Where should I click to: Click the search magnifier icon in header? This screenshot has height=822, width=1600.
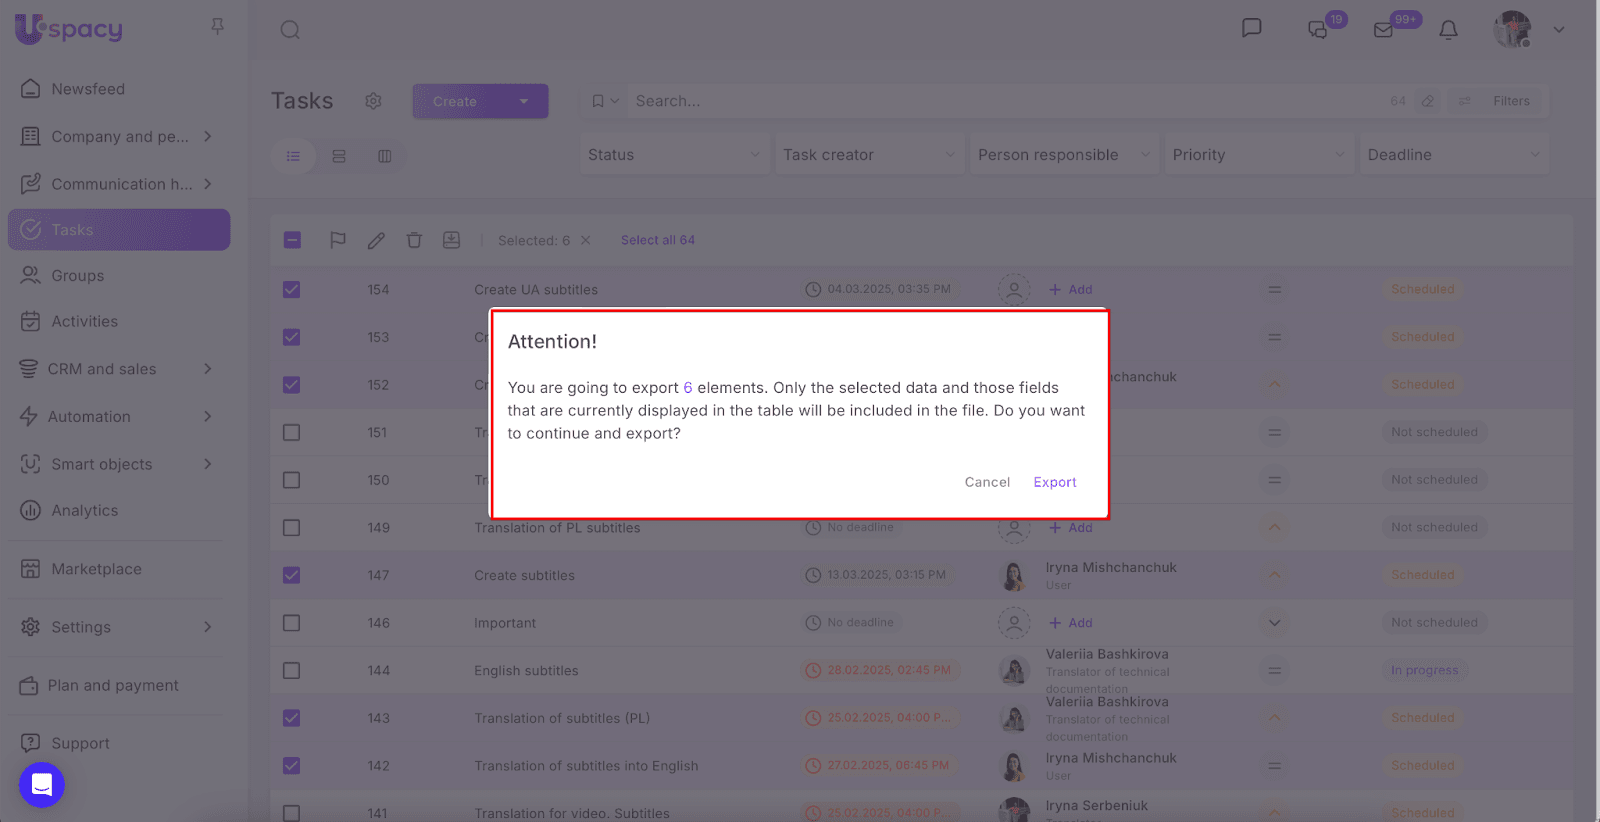[x=290, y=30]
